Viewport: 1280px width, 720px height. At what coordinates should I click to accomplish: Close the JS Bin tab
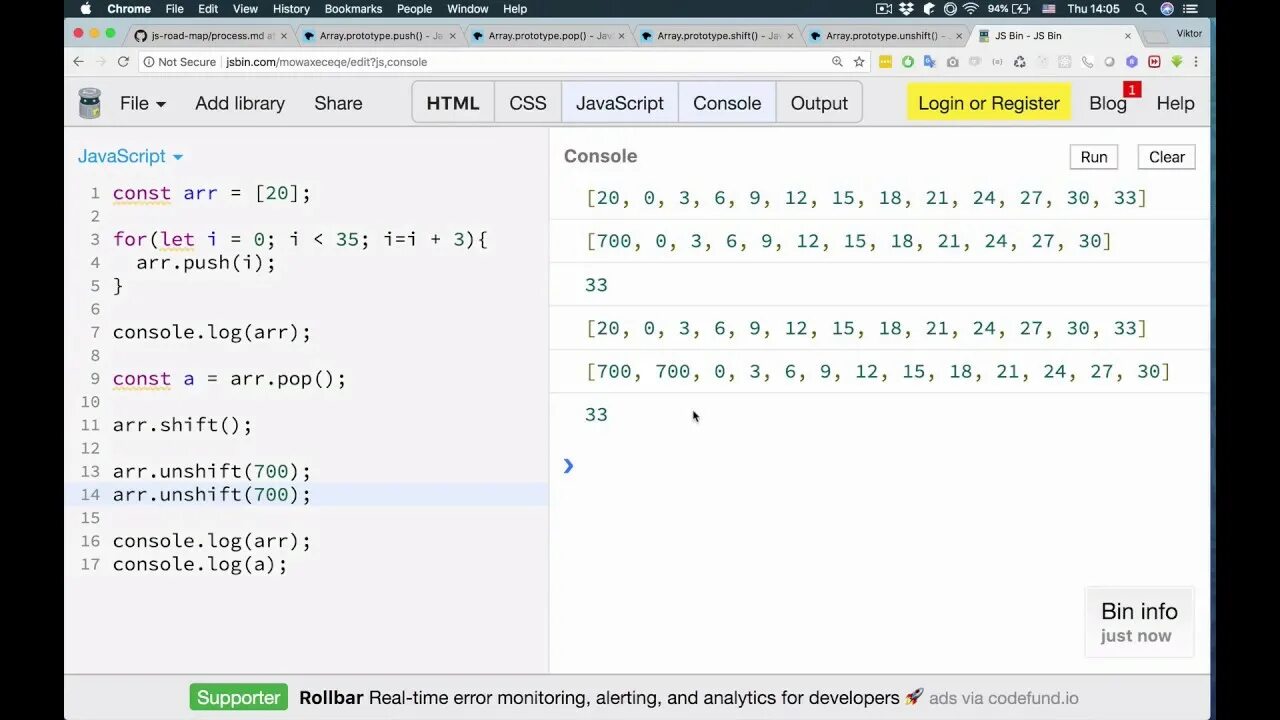coord(1128,35)
